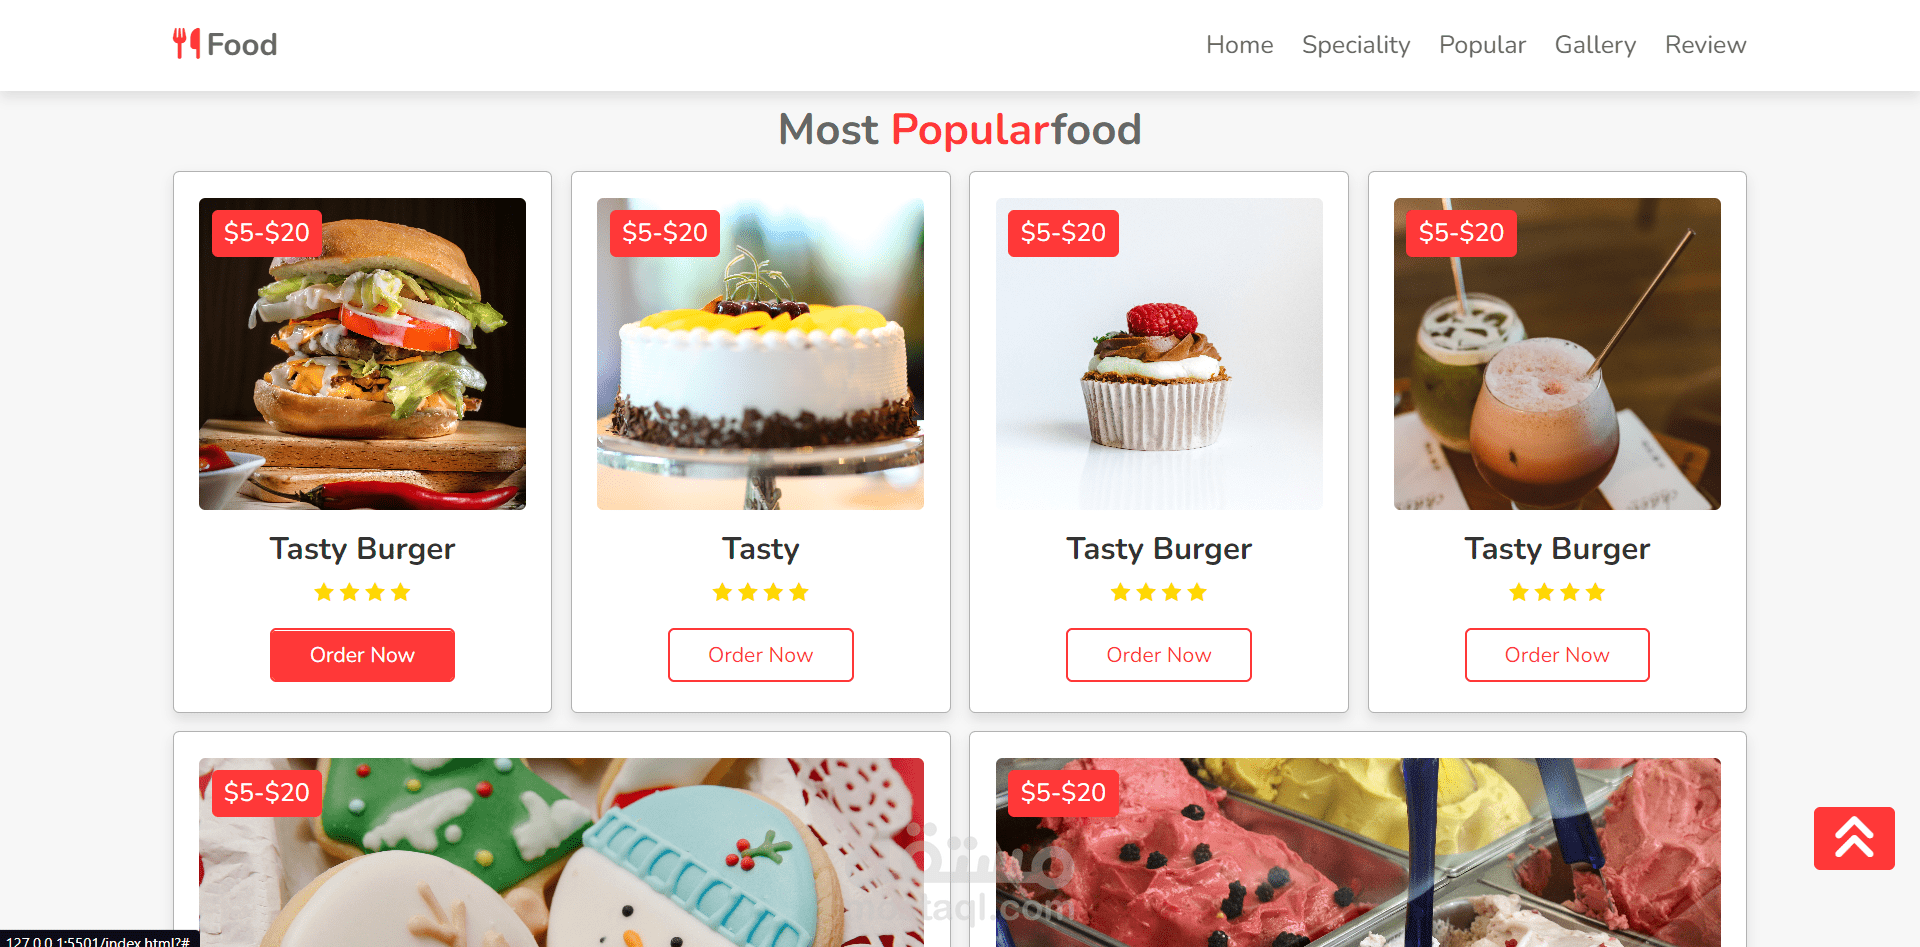Click the last star under the Tasty cake
Viewport: 1920px width, 947px height.
799,593
